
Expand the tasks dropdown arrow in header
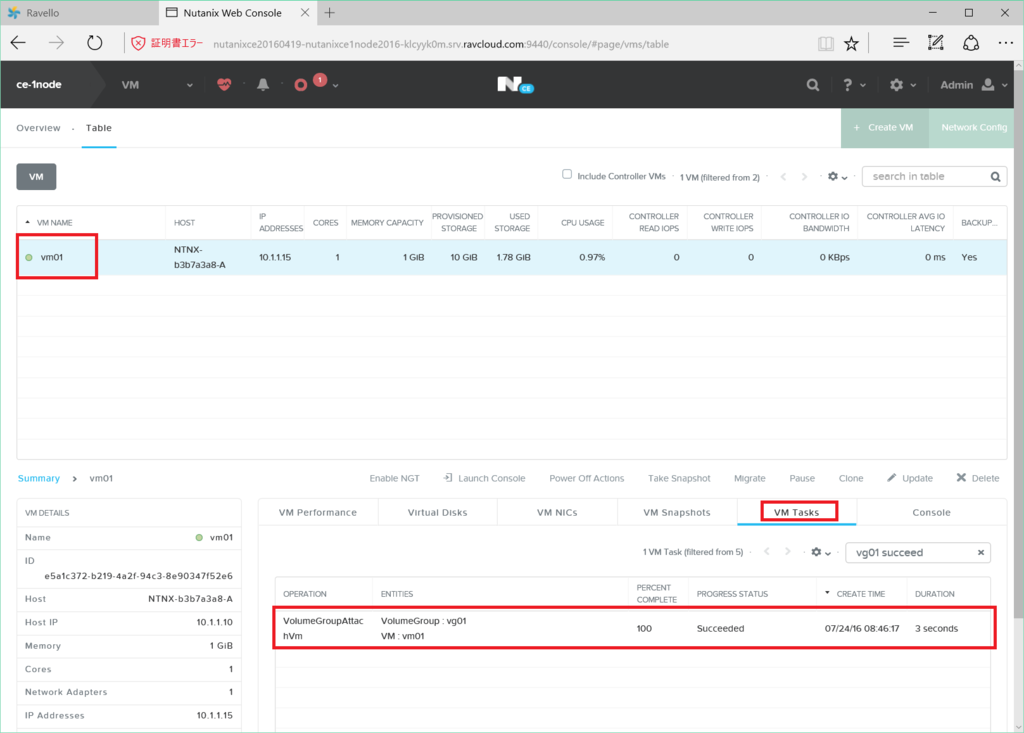(336, 86)
